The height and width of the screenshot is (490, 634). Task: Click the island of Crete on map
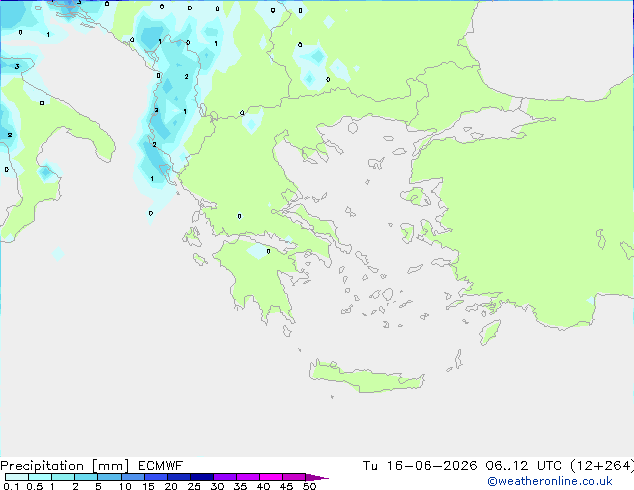(366, 377)
